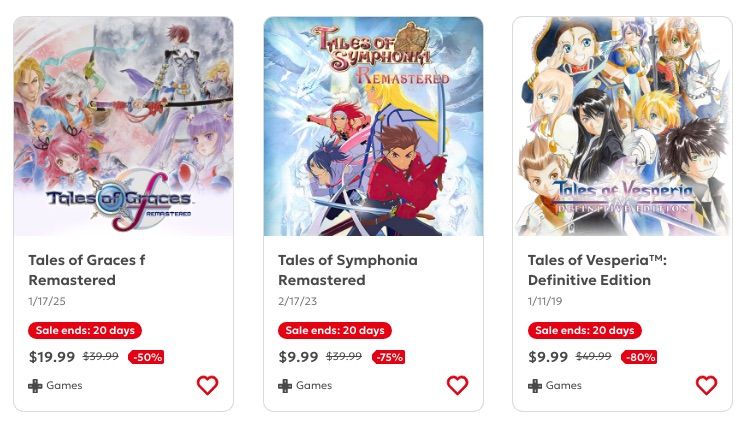Open Tales of Symphonia Remastered cover image
The height and width of the screenshot is (422, 743).
[373, 126]
